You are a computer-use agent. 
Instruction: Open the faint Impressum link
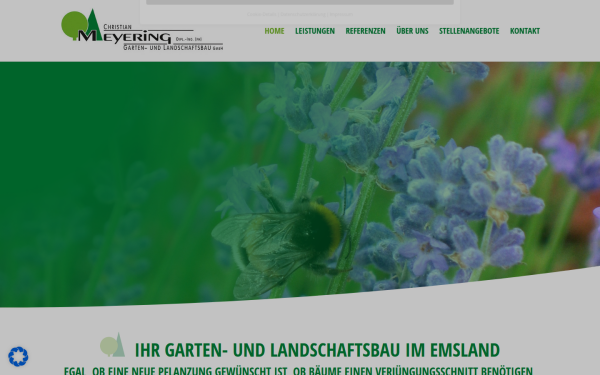coord(341,14)
